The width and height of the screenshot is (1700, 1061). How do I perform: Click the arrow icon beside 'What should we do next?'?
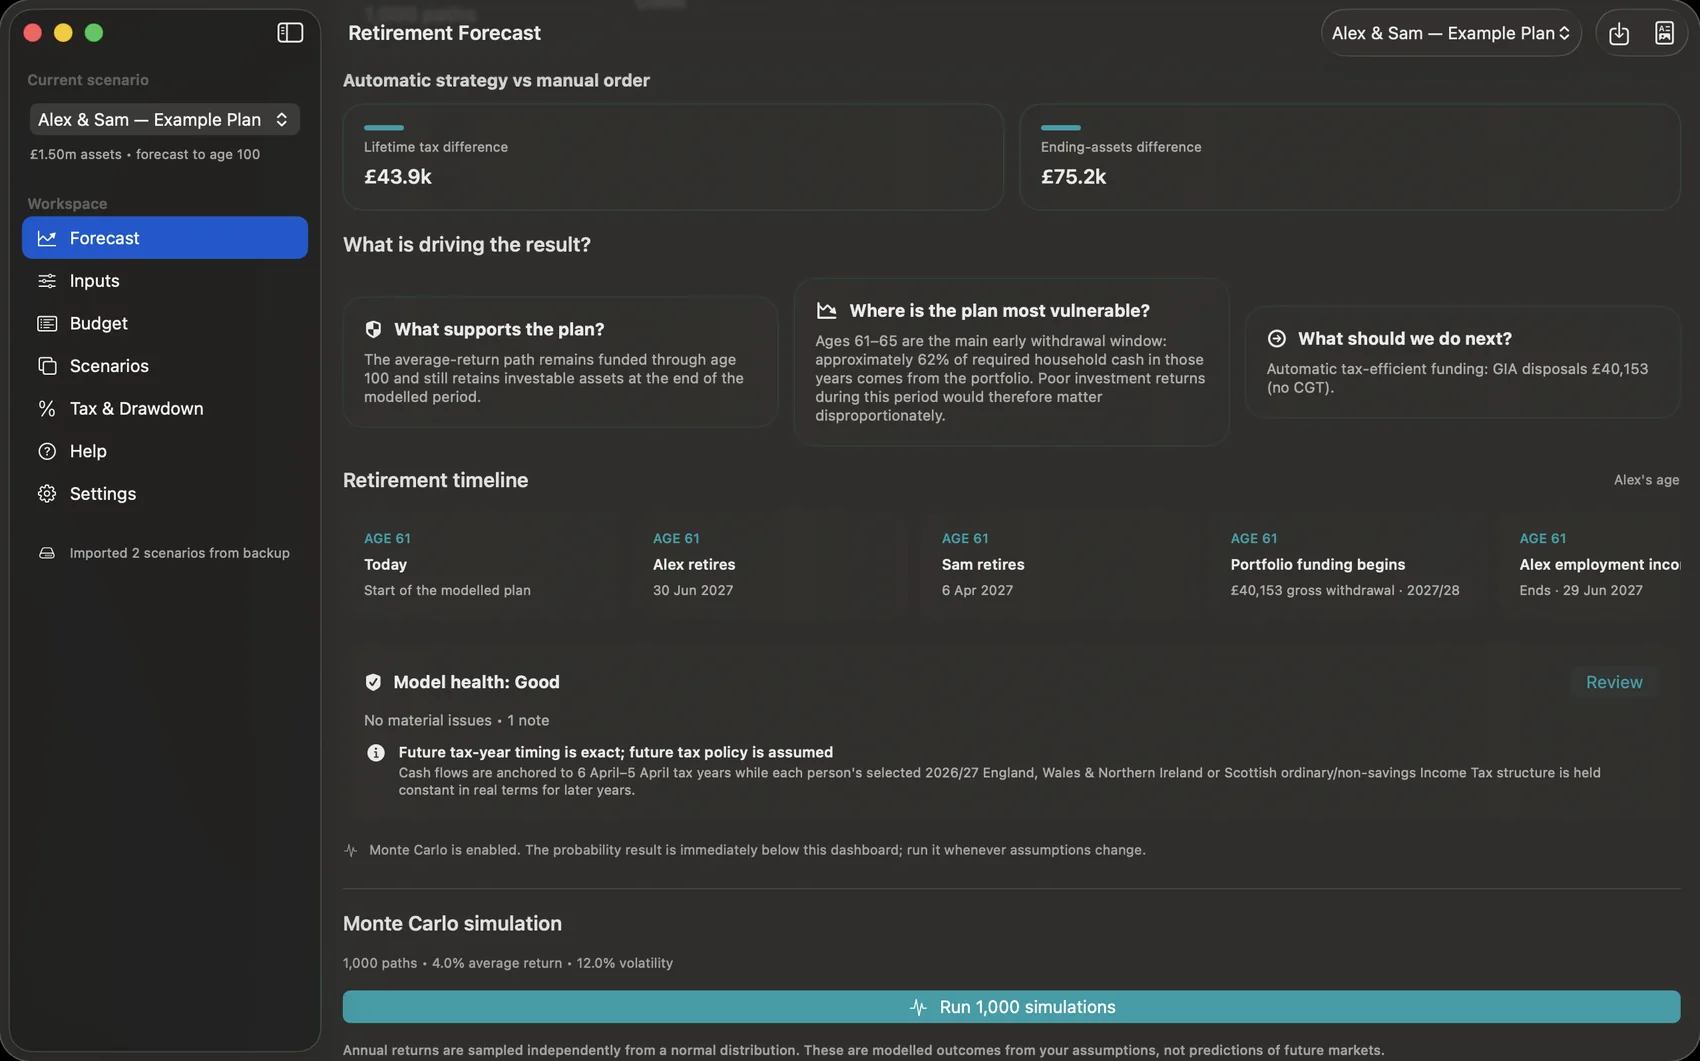1276,339
